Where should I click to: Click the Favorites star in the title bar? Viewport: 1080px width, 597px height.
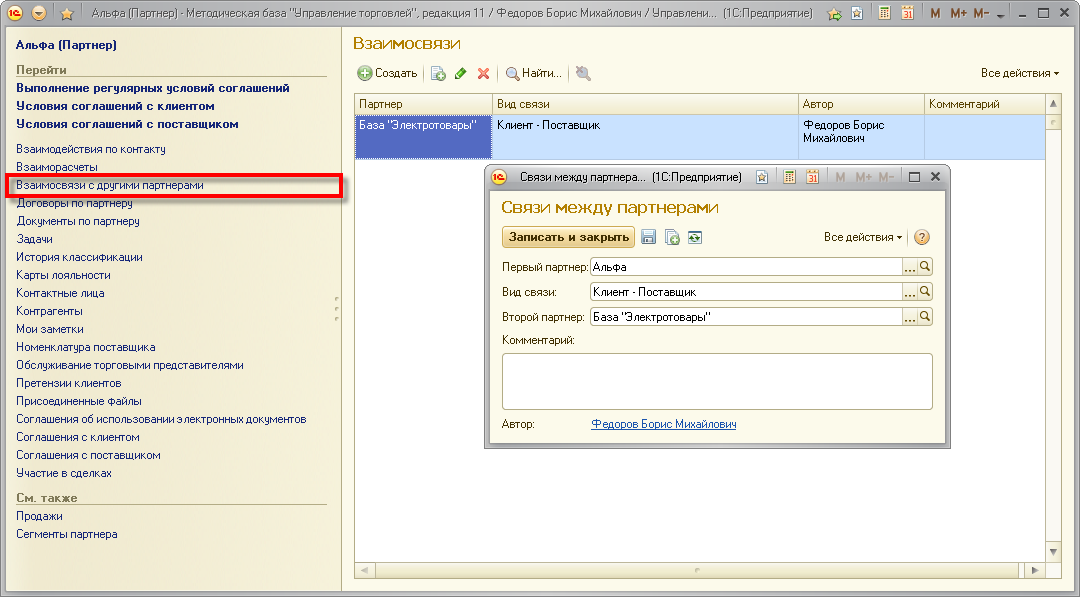[x=67, y=13]
